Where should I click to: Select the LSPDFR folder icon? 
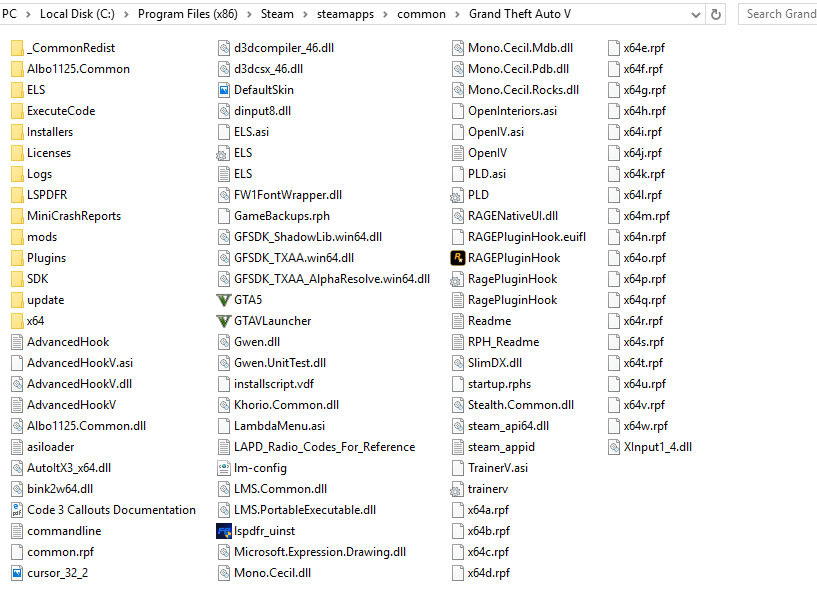(17, 195)
